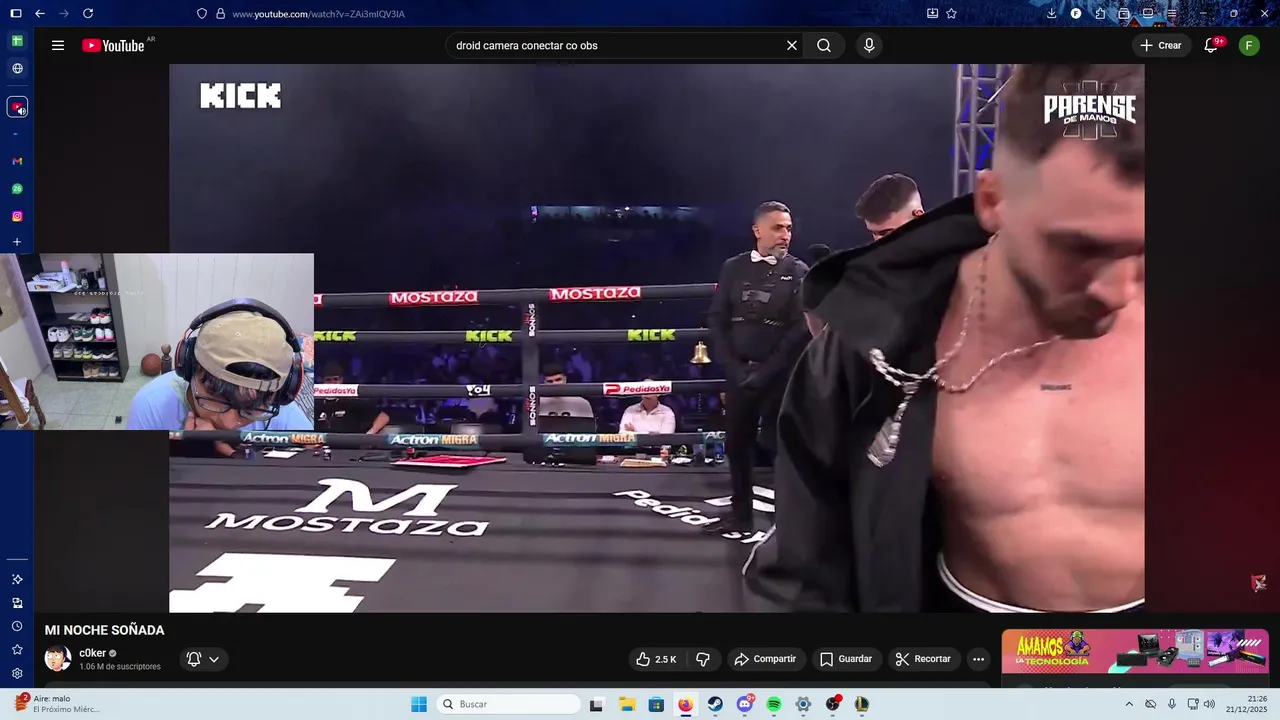The width and height of the screenshot is (1280, 720).
Task: Clear the search box text with X
Action: click(x=792, y=45)
